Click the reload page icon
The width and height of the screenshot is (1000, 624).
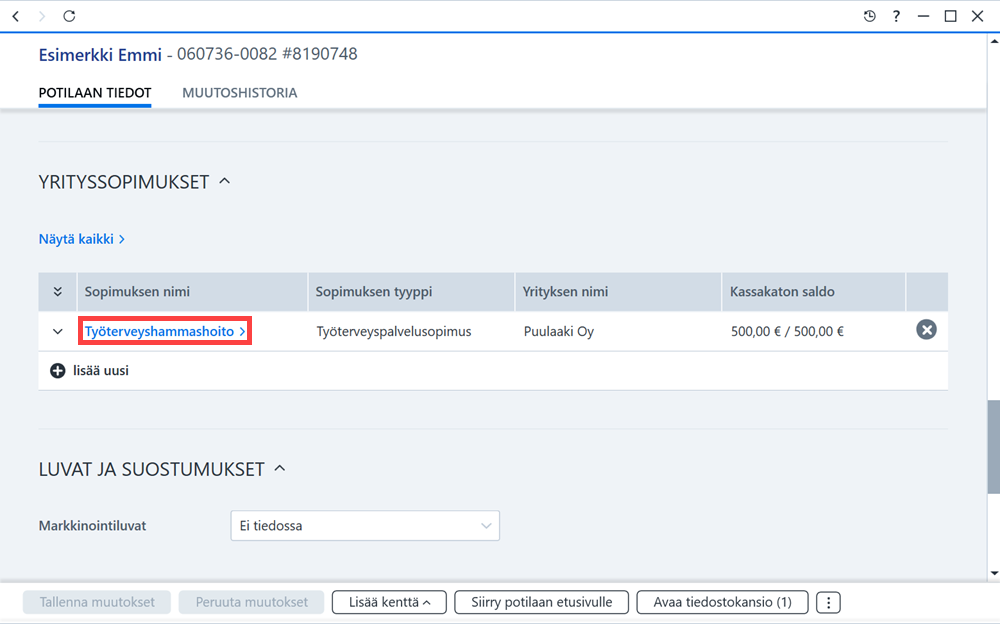[x=69, y=16]
